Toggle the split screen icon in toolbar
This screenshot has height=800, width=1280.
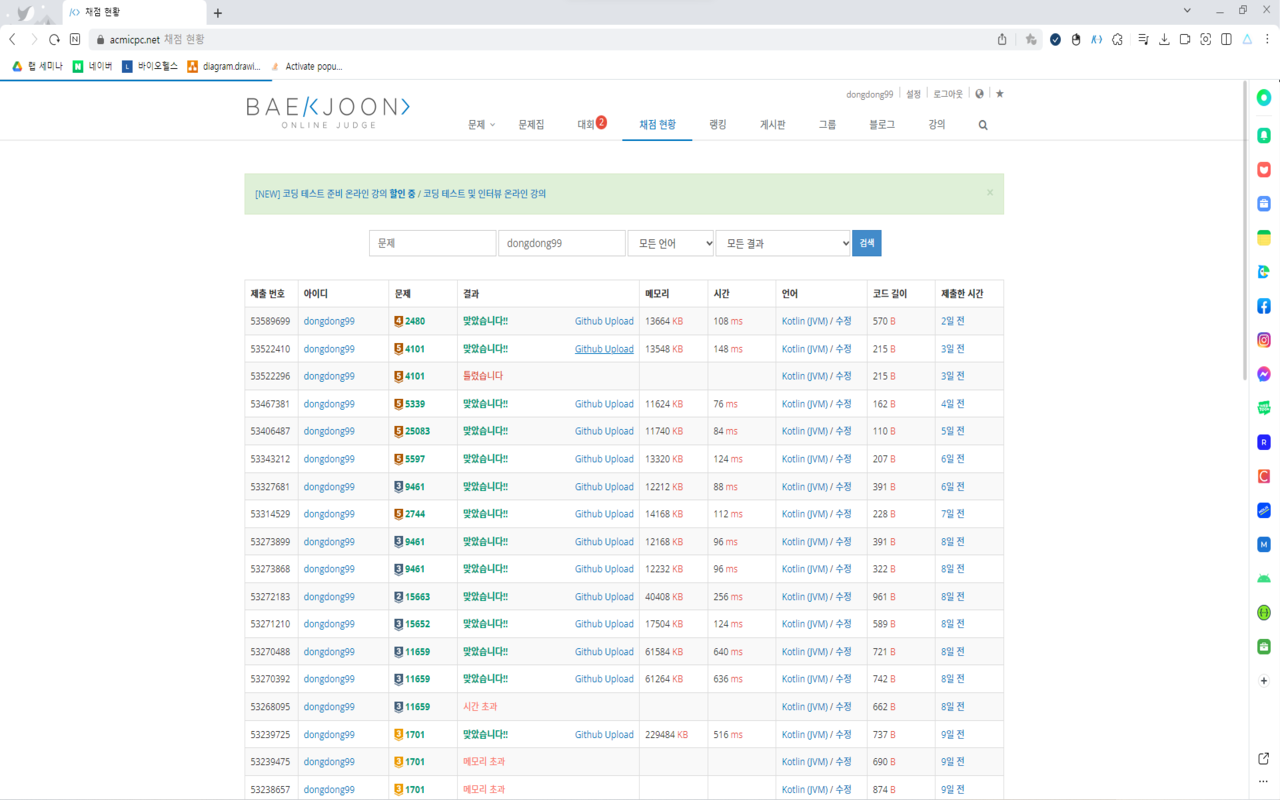click(x=1226, y=38)
